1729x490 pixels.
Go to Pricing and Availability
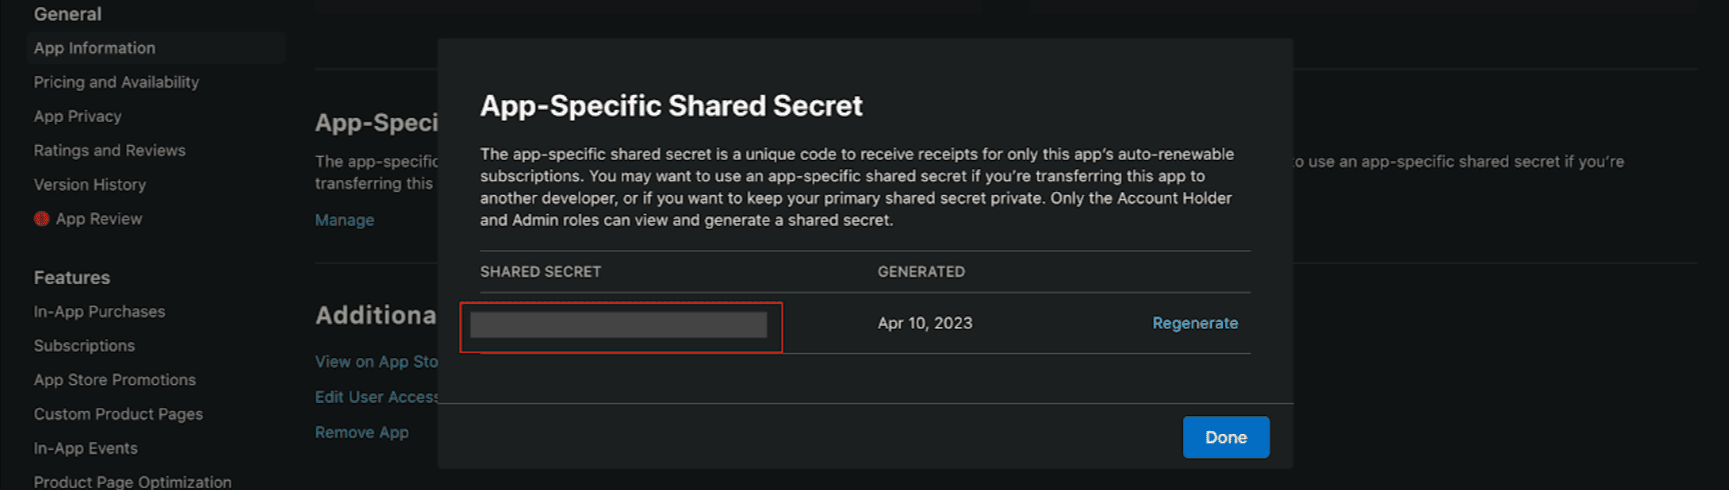click(x=116, y=82)
